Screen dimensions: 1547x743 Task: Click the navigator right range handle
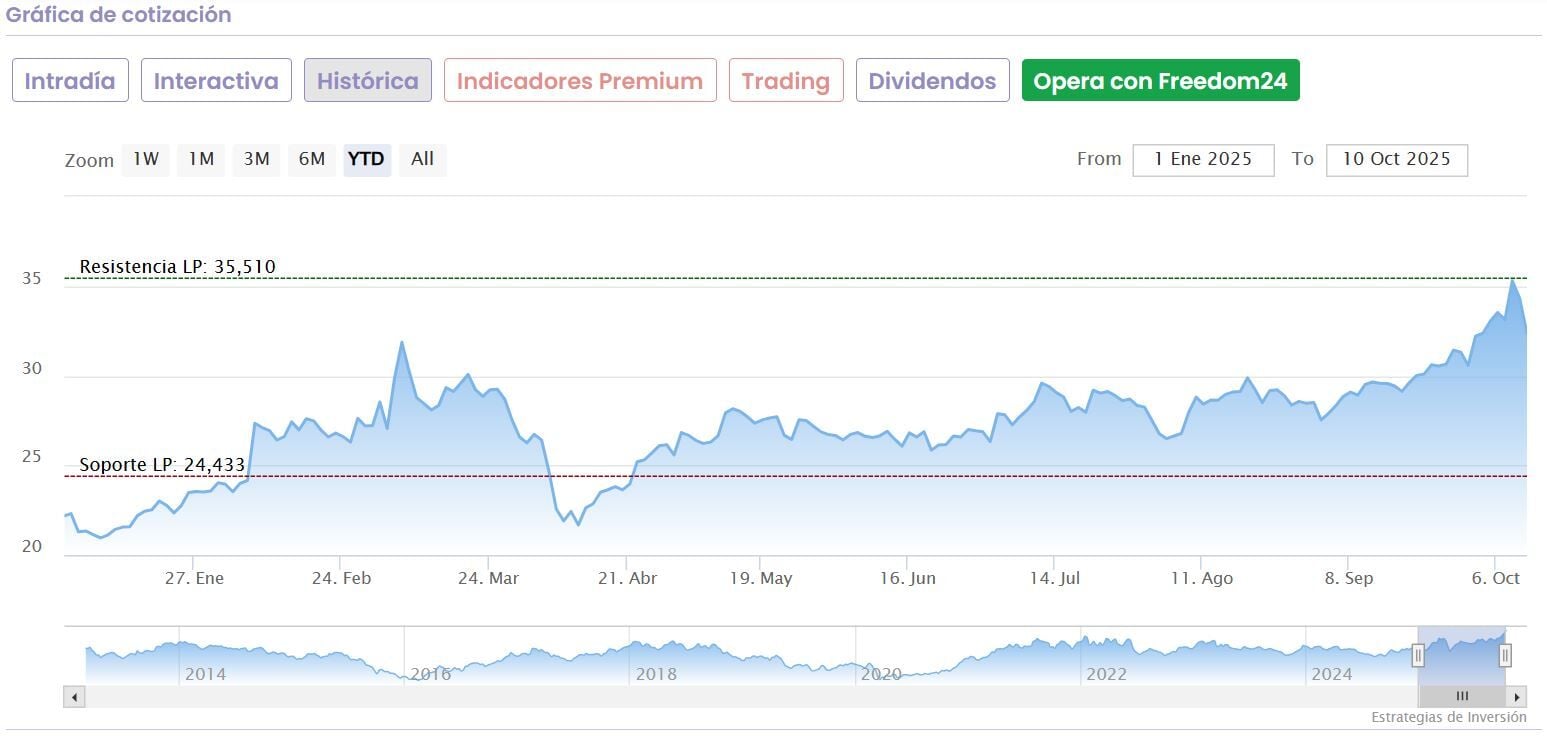click(1505, 656)
